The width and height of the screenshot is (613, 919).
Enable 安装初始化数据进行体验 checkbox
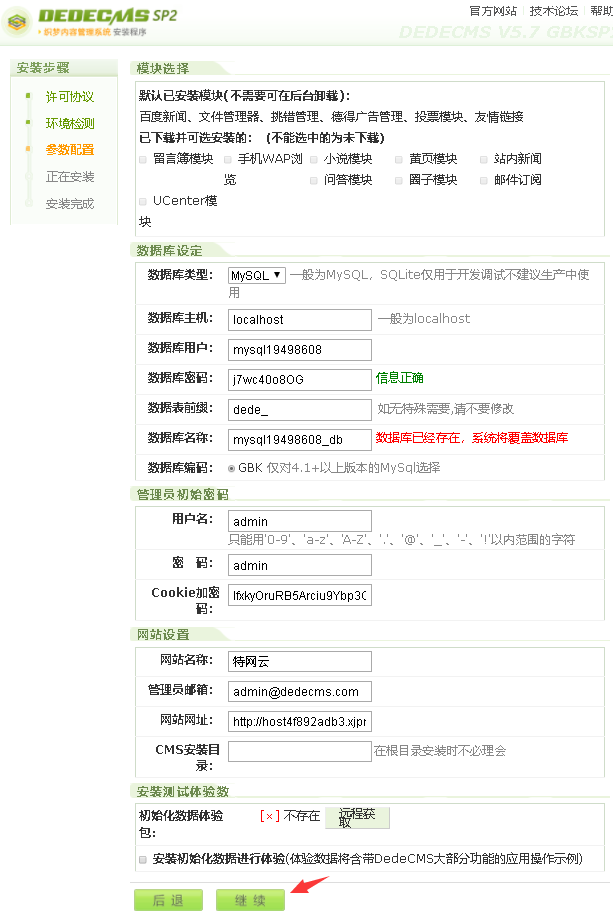142,860
